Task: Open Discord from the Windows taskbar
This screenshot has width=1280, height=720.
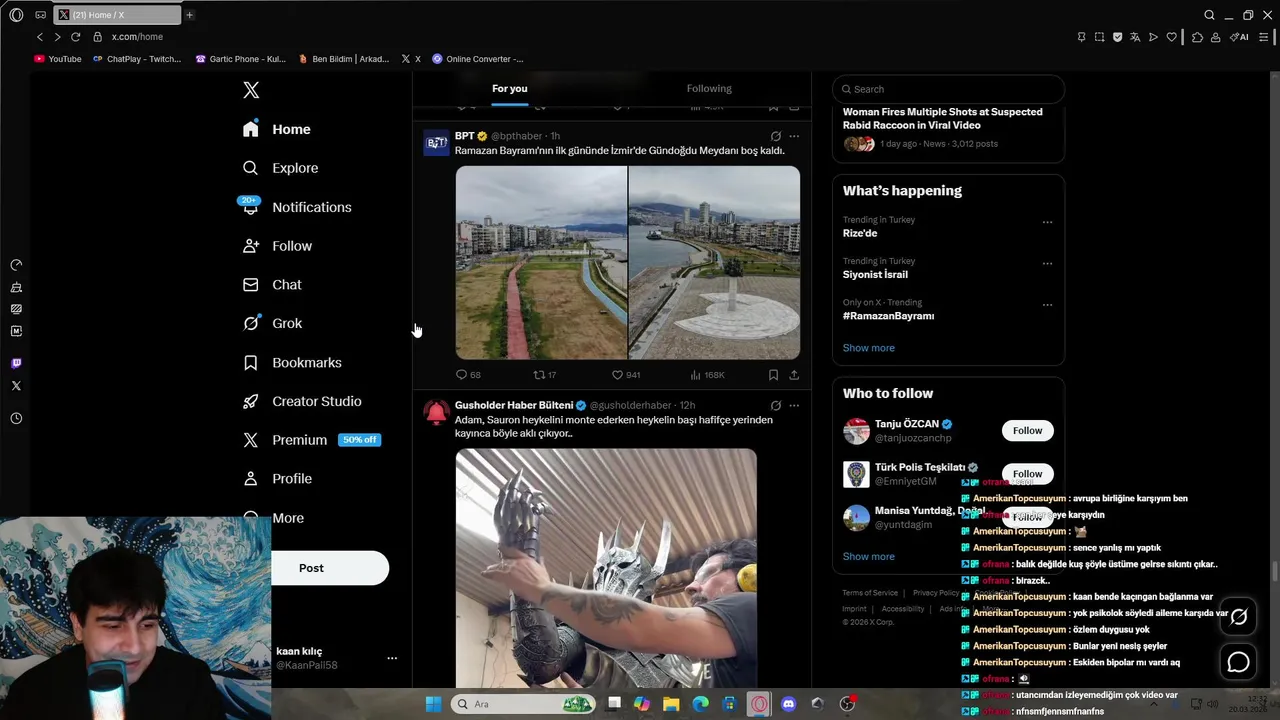Action: (788, 704)
